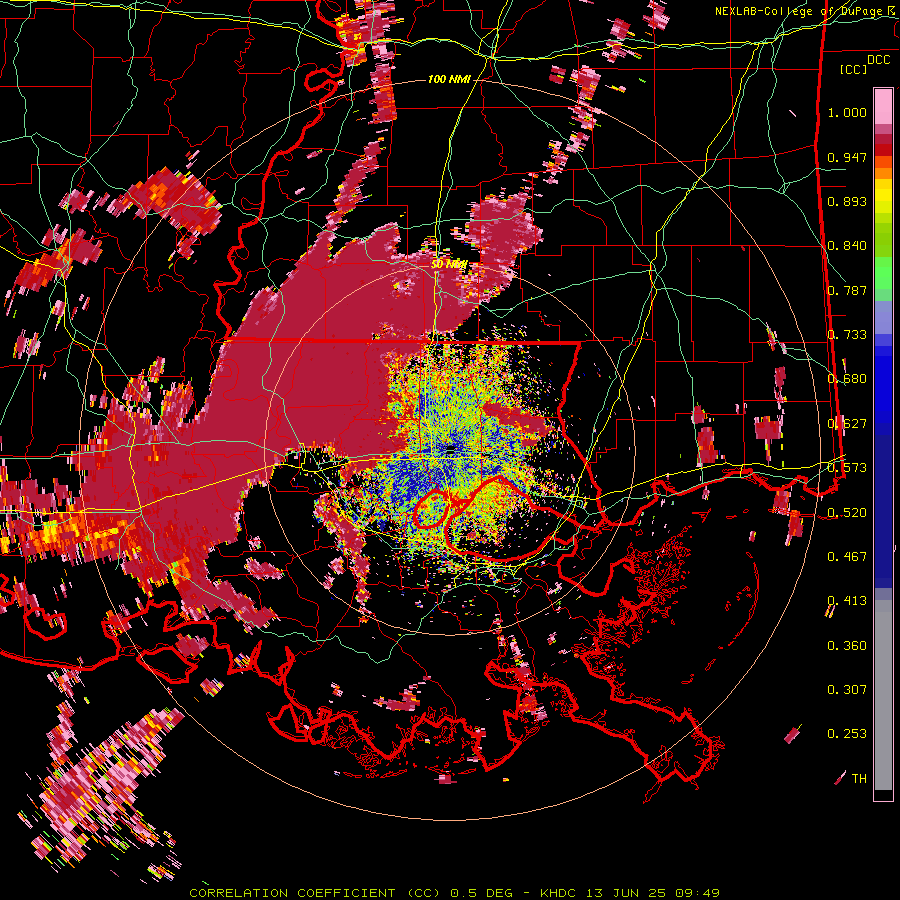The width and height of the screenshot is (900, 900).
Task: Pick the light pink color band beside 1.000
Action: [883, 107]
